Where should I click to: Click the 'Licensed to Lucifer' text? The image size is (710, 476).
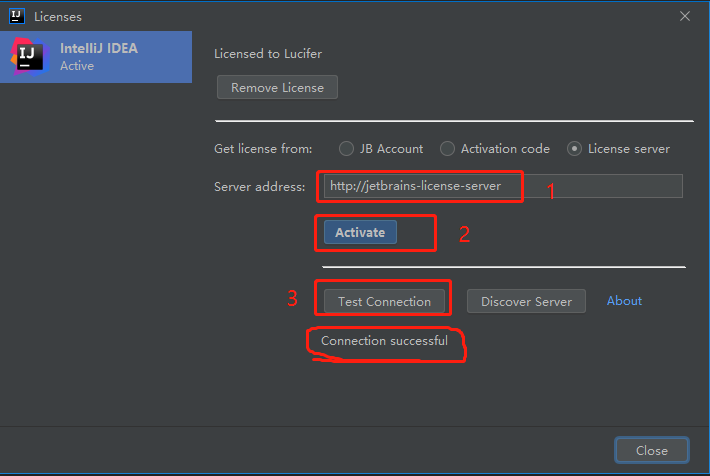point(268,54)
